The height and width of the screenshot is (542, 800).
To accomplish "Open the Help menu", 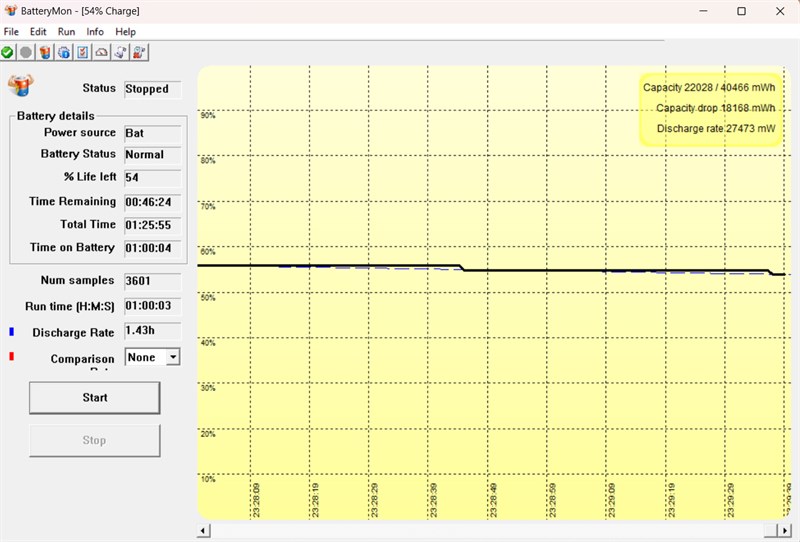I will (125, 32).
